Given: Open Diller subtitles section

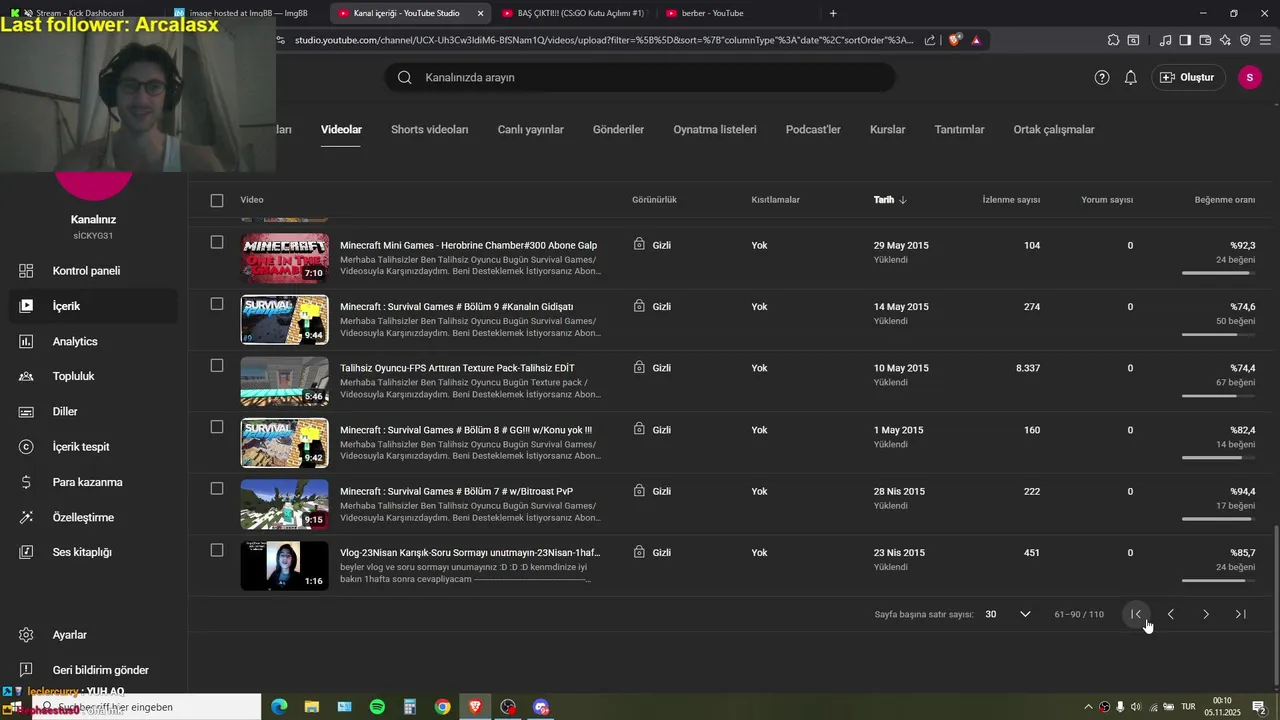Looking at the screenshot, I should click(x=94, y=411).
